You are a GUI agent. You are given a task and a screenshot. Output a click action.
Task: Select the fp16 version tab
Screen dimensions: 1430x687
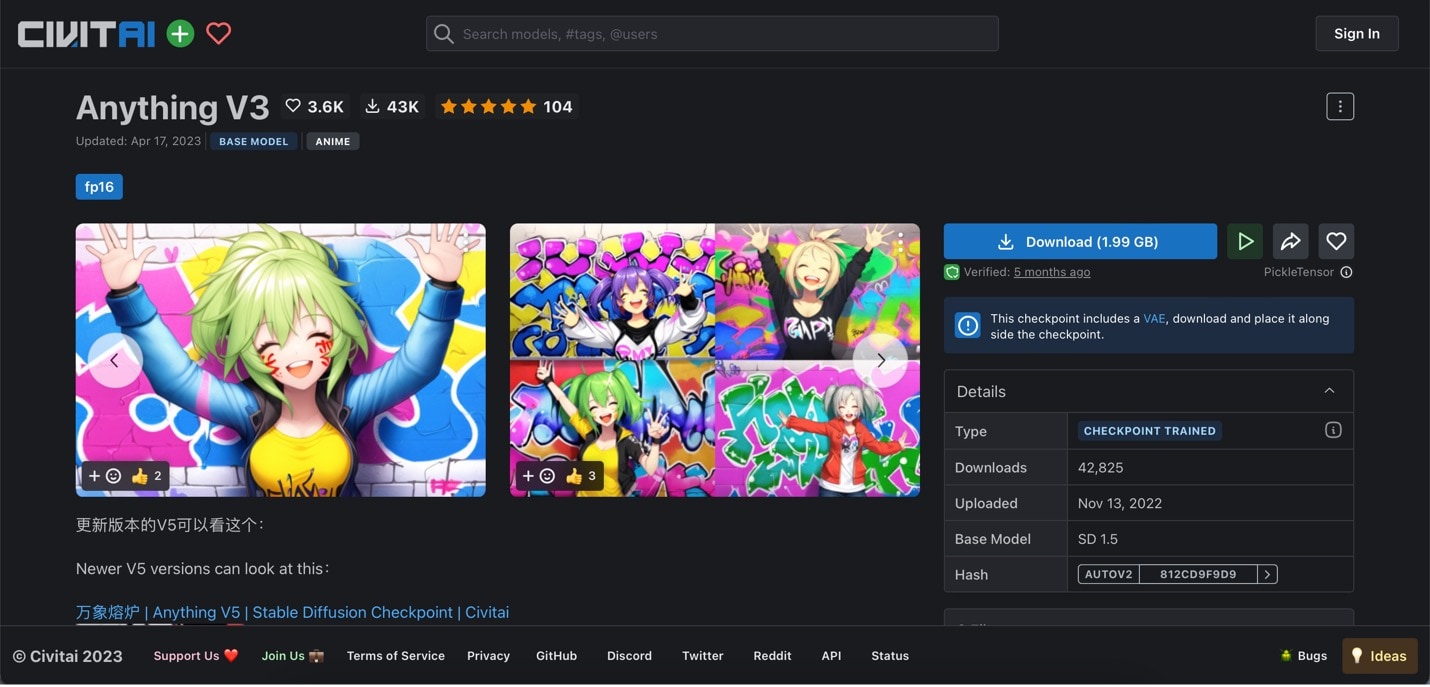pyautogui.click(x=99, y=187)
